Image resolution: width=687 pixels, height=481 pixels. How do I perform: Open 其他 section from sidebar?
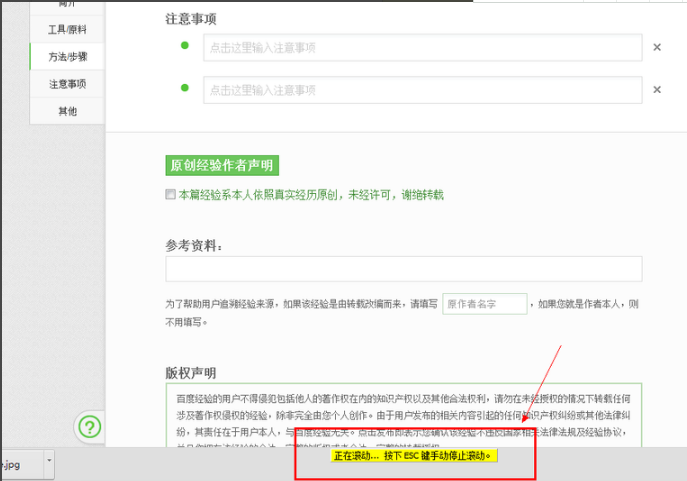coord(67,111)
